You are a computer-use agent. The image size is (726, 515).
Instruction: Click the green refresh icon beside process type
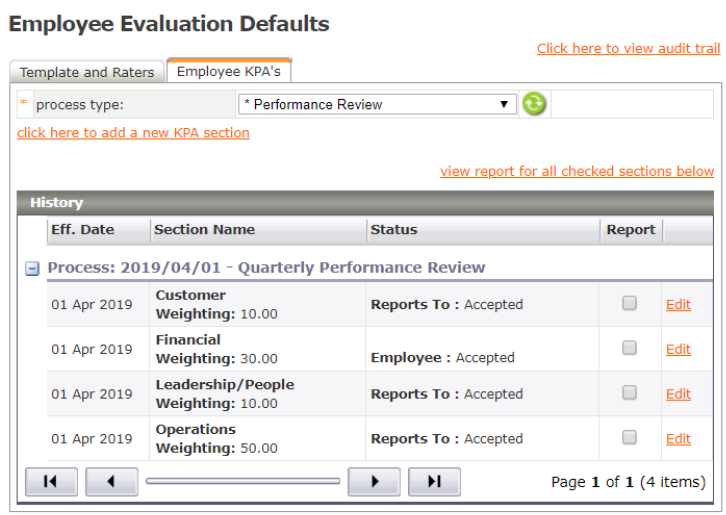tap(534, 104)
